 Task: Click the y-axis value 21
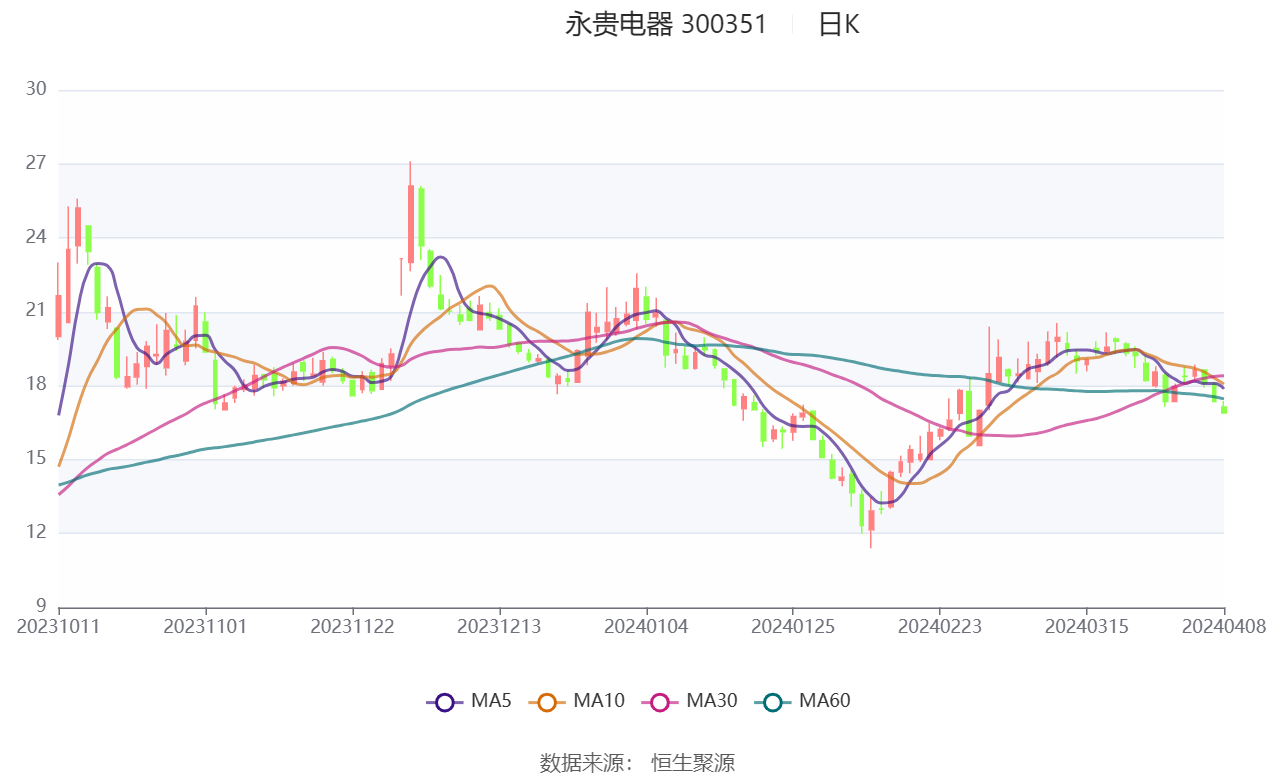point(36,311)
